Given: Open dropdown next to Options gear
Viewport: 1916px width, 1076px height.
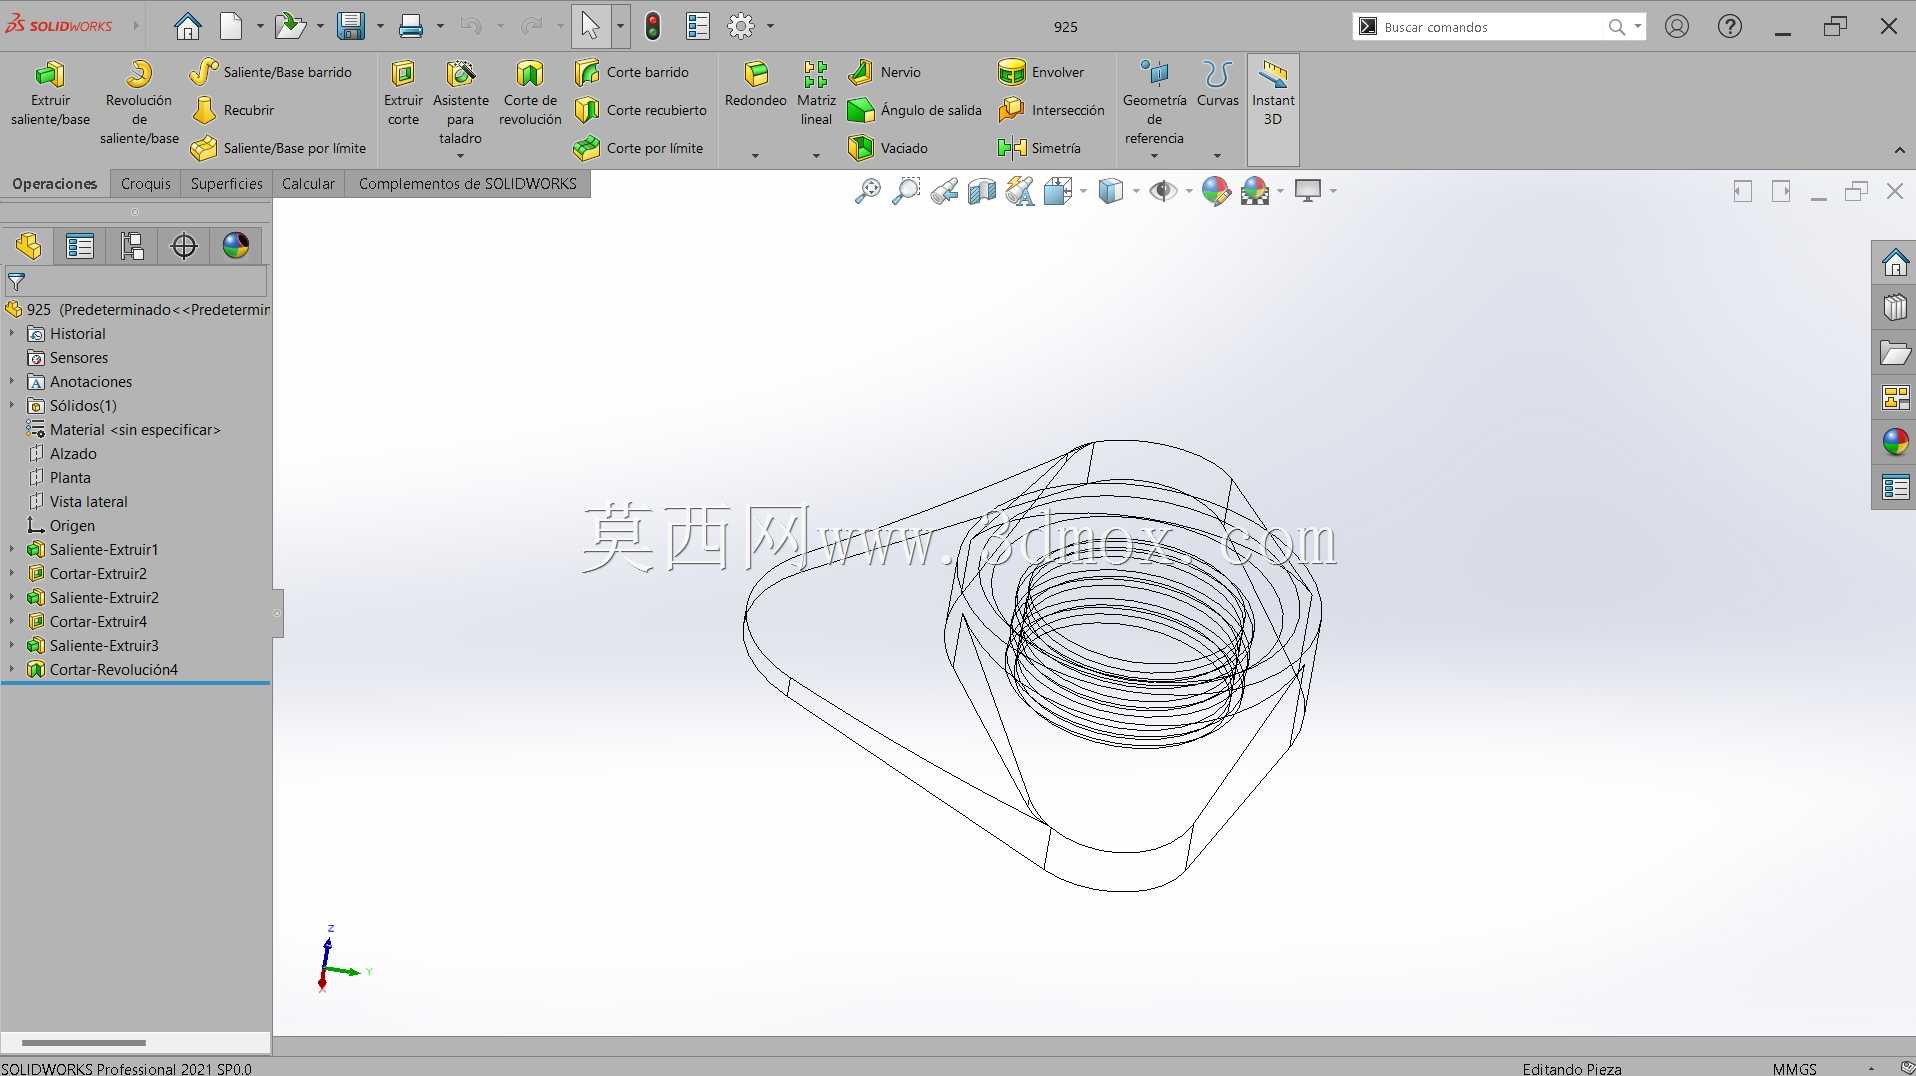Looking at the screenshot, I should (770, 27).
